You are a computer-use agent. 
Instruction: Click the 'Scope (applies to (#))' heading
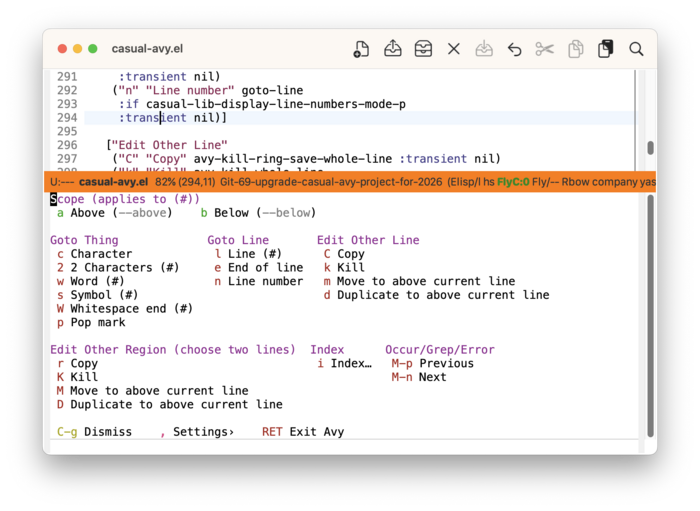(x=125, y=199)
